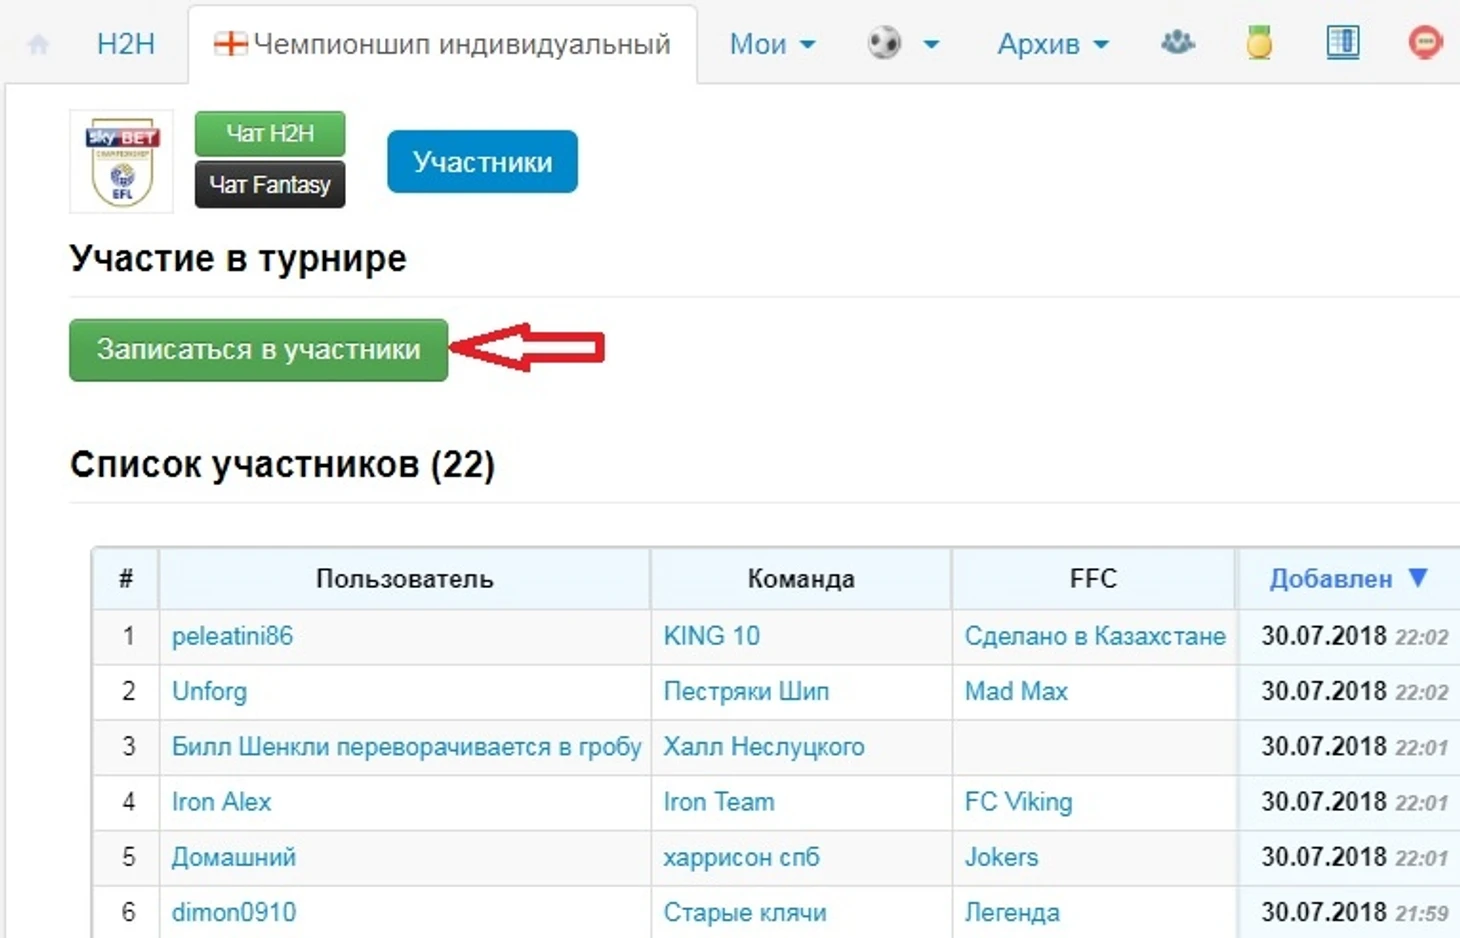Open user Домашний profile
Viewport: 1460px width, 938px height.
pos(234,857)
